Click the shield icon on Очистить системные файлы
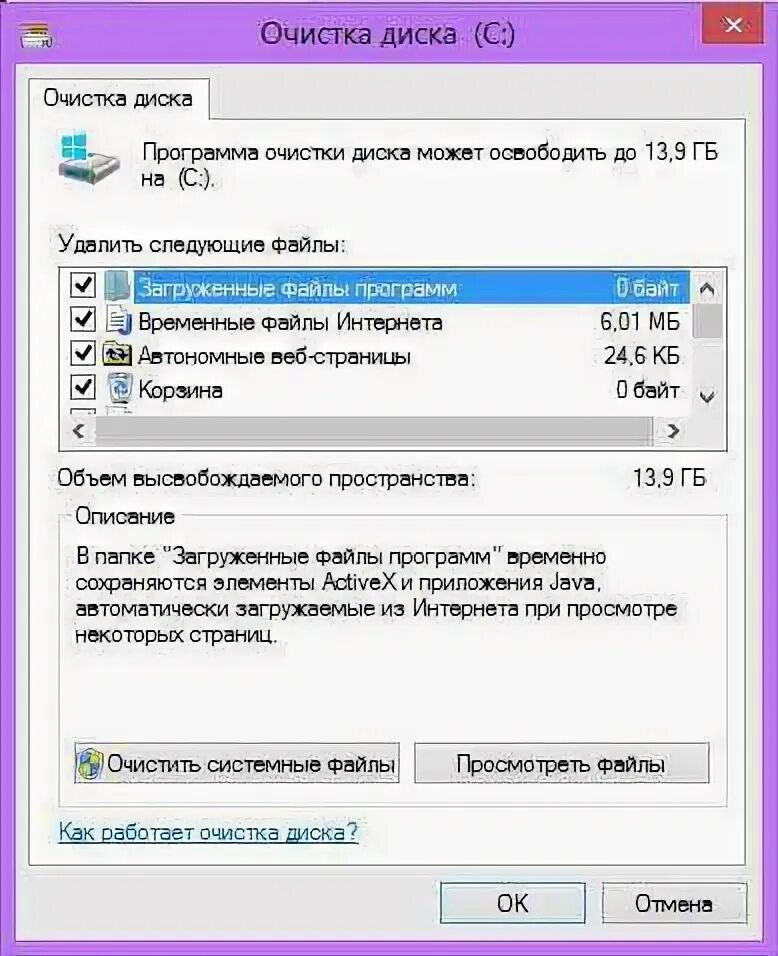 [90, 763]
